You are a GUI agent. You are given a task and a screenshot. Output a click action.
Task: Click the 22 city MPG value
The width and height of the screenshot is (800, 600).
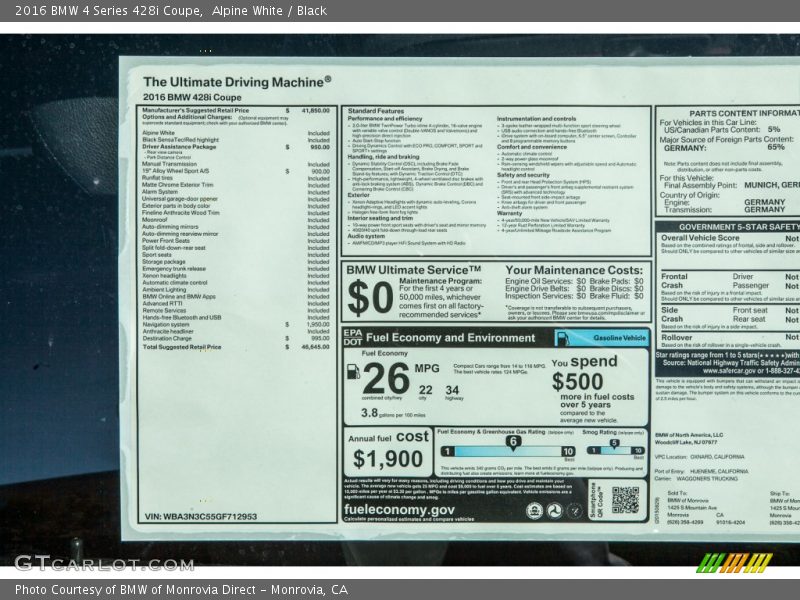426,390
